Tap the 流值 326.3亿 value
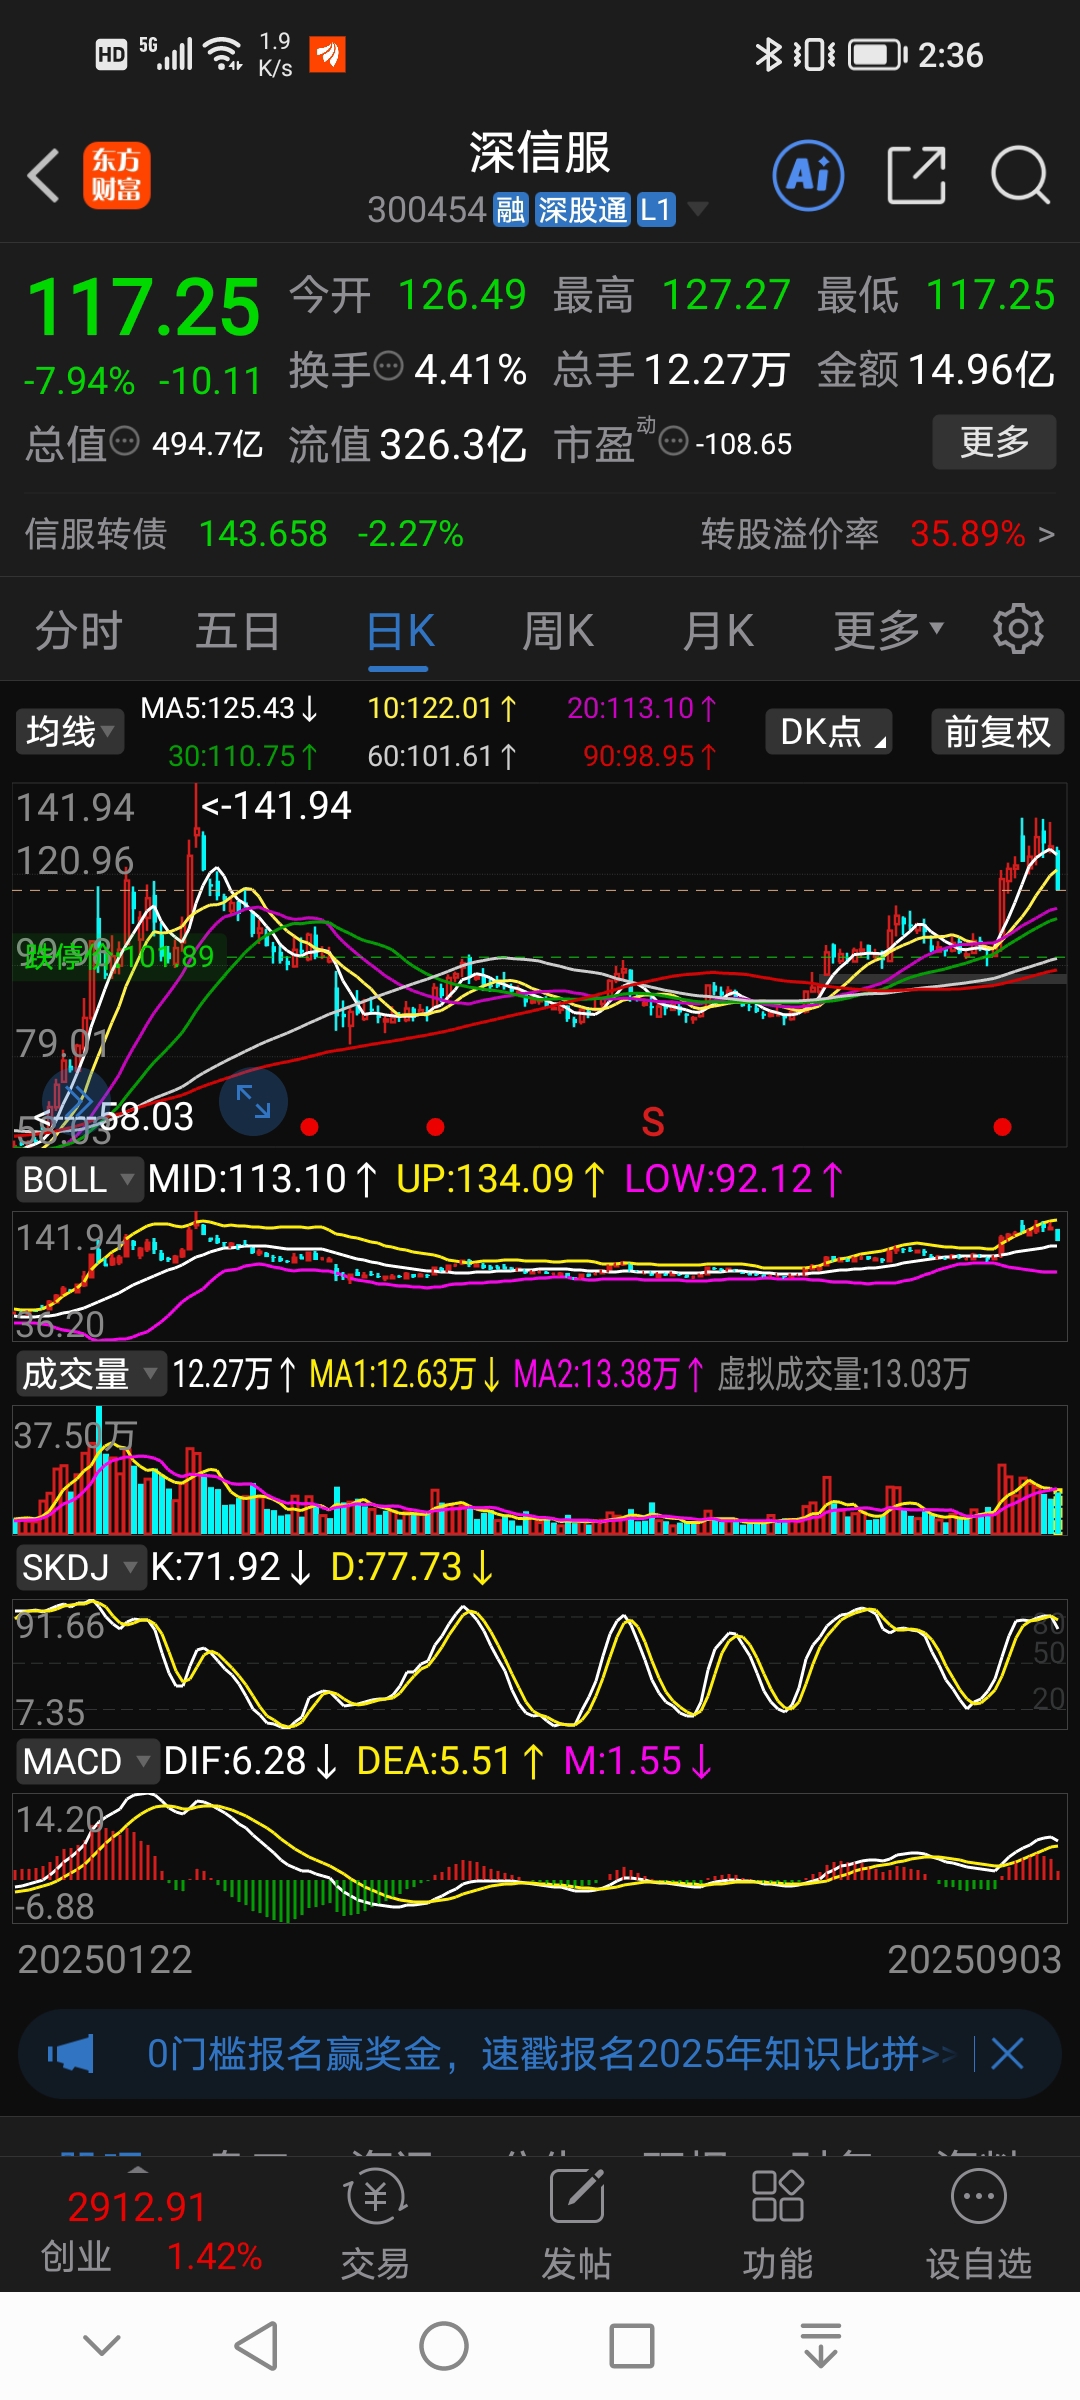Viewport: 1080px width, 2400px height. 454,444
